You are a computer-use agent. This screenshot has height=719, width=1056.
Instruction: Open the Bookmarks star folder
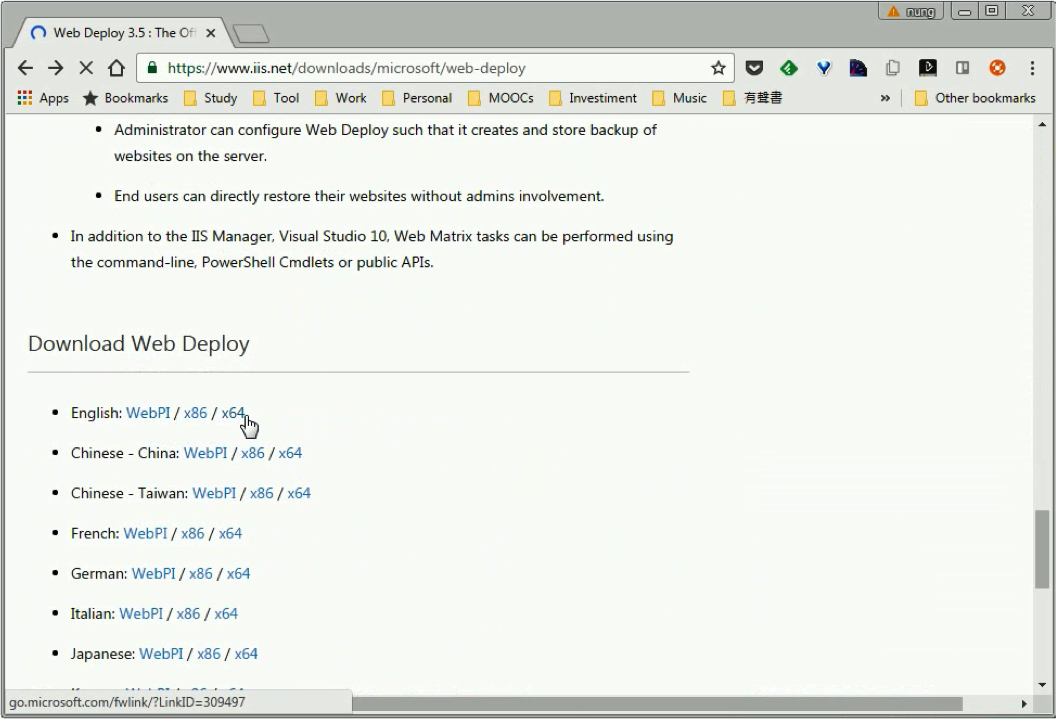[125, 98]
